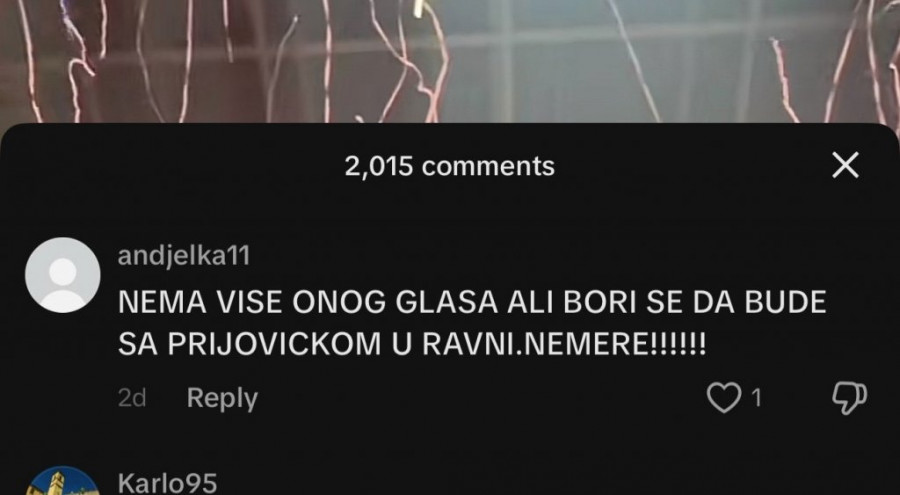Close the comments panel with the X
Image resolution: width=900 pixels, height=495 pixels.
(x=845, y=165)
